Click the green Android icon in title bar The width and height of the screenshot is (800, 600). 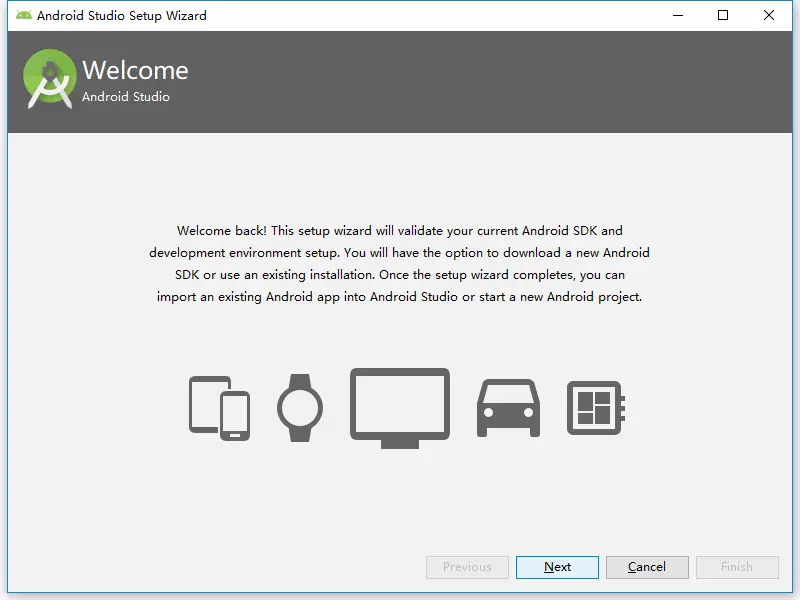(23, 15)
